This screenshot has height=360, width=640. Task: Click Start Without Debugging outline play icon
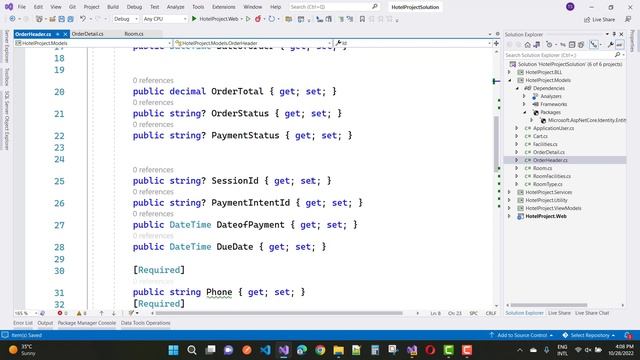point(248,19)
